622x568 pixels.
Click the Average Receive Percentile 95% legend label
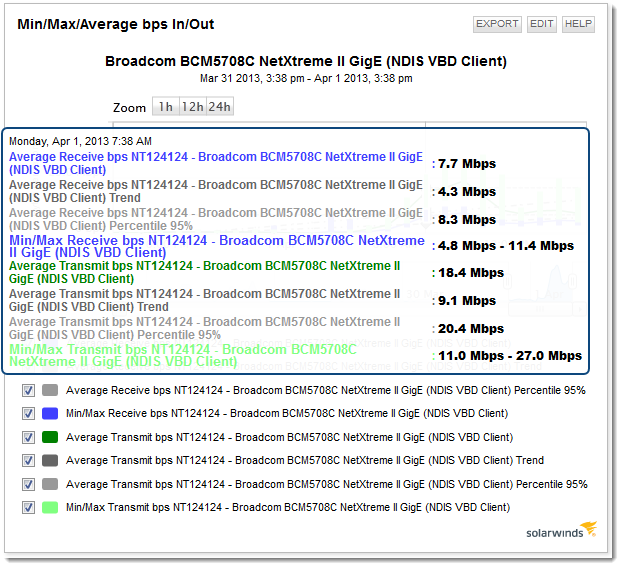tap(326, 390)
